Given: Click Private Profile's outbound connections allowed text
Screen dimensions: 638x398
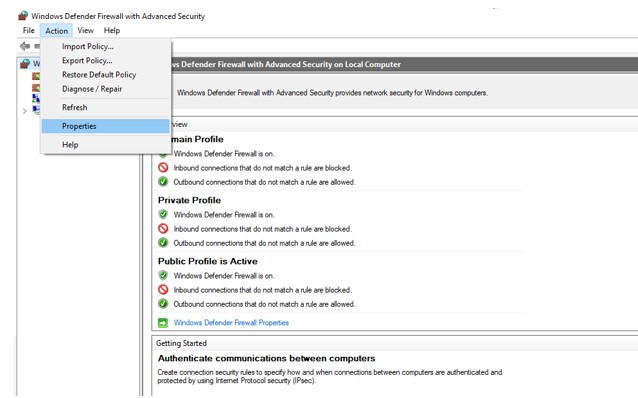Looking at the screenshot, I should coord(264,243).
